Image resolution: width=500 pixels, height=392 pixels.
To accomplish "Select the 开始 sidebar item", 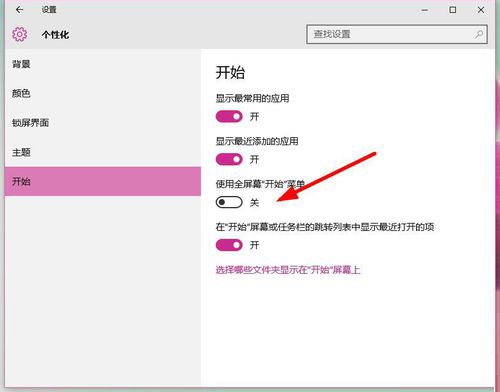I will coord(103,181).
